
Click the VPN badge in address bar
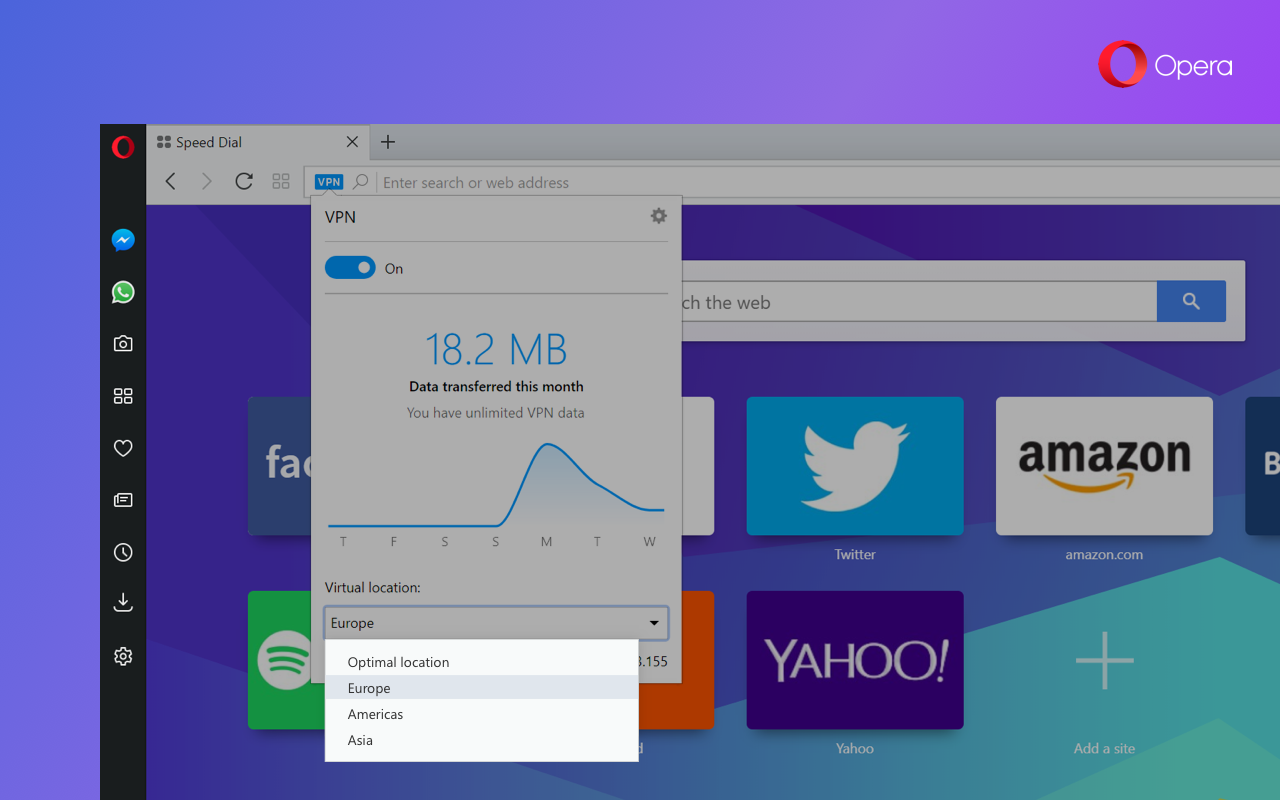[x=328, y=182]
